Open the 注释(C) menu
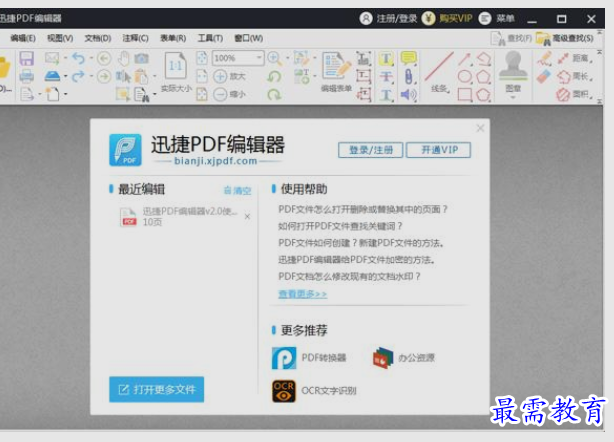The image size is (614, 442). coord(135,38)
